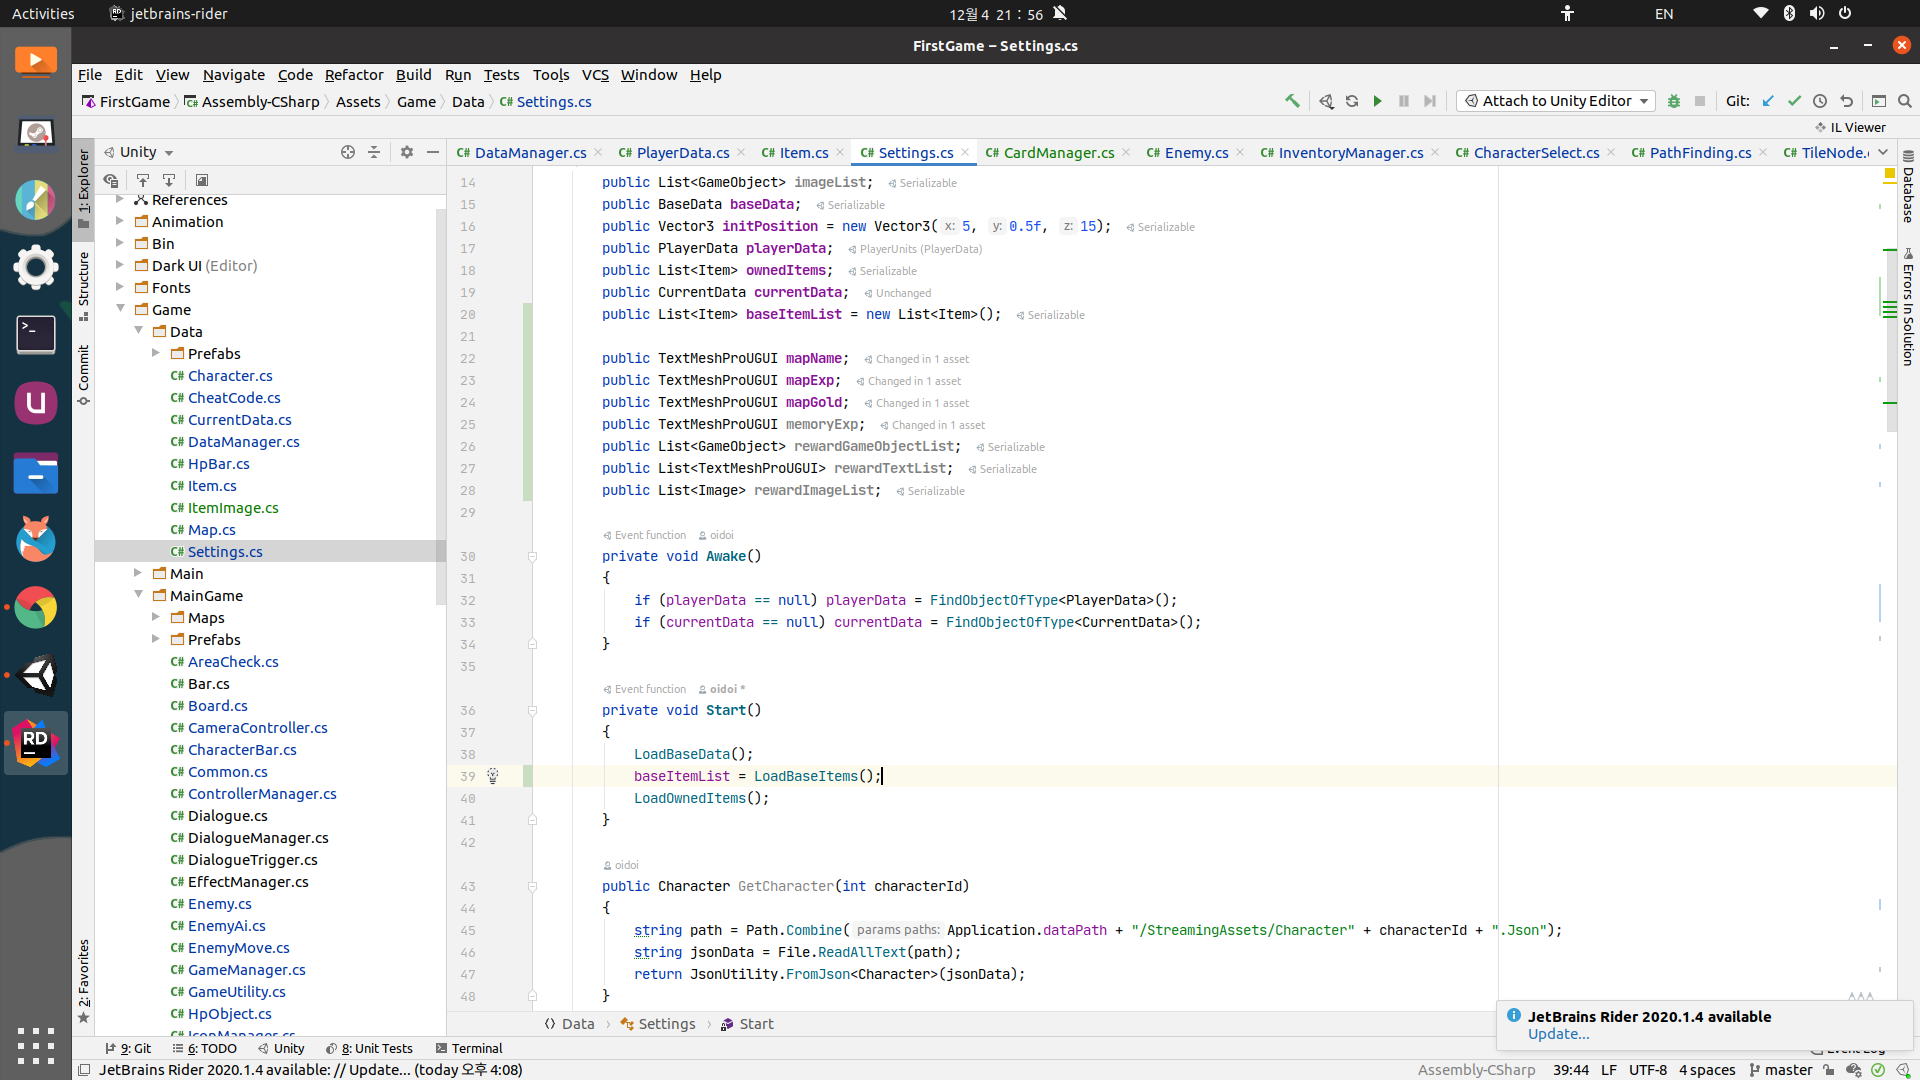
Task: Open the Database side panel
Action: [1908, 186]
